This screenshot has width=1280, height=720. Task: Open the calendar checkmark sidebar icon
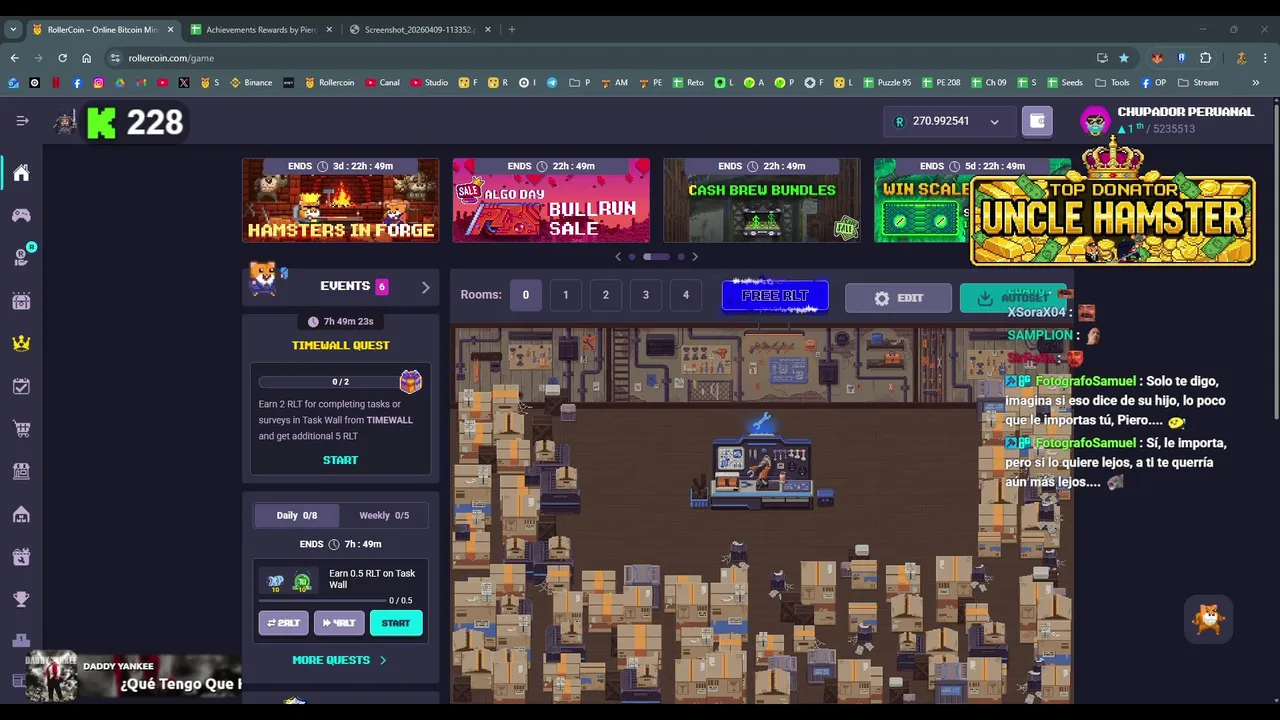pyautogui.click(x=21, y=386)
